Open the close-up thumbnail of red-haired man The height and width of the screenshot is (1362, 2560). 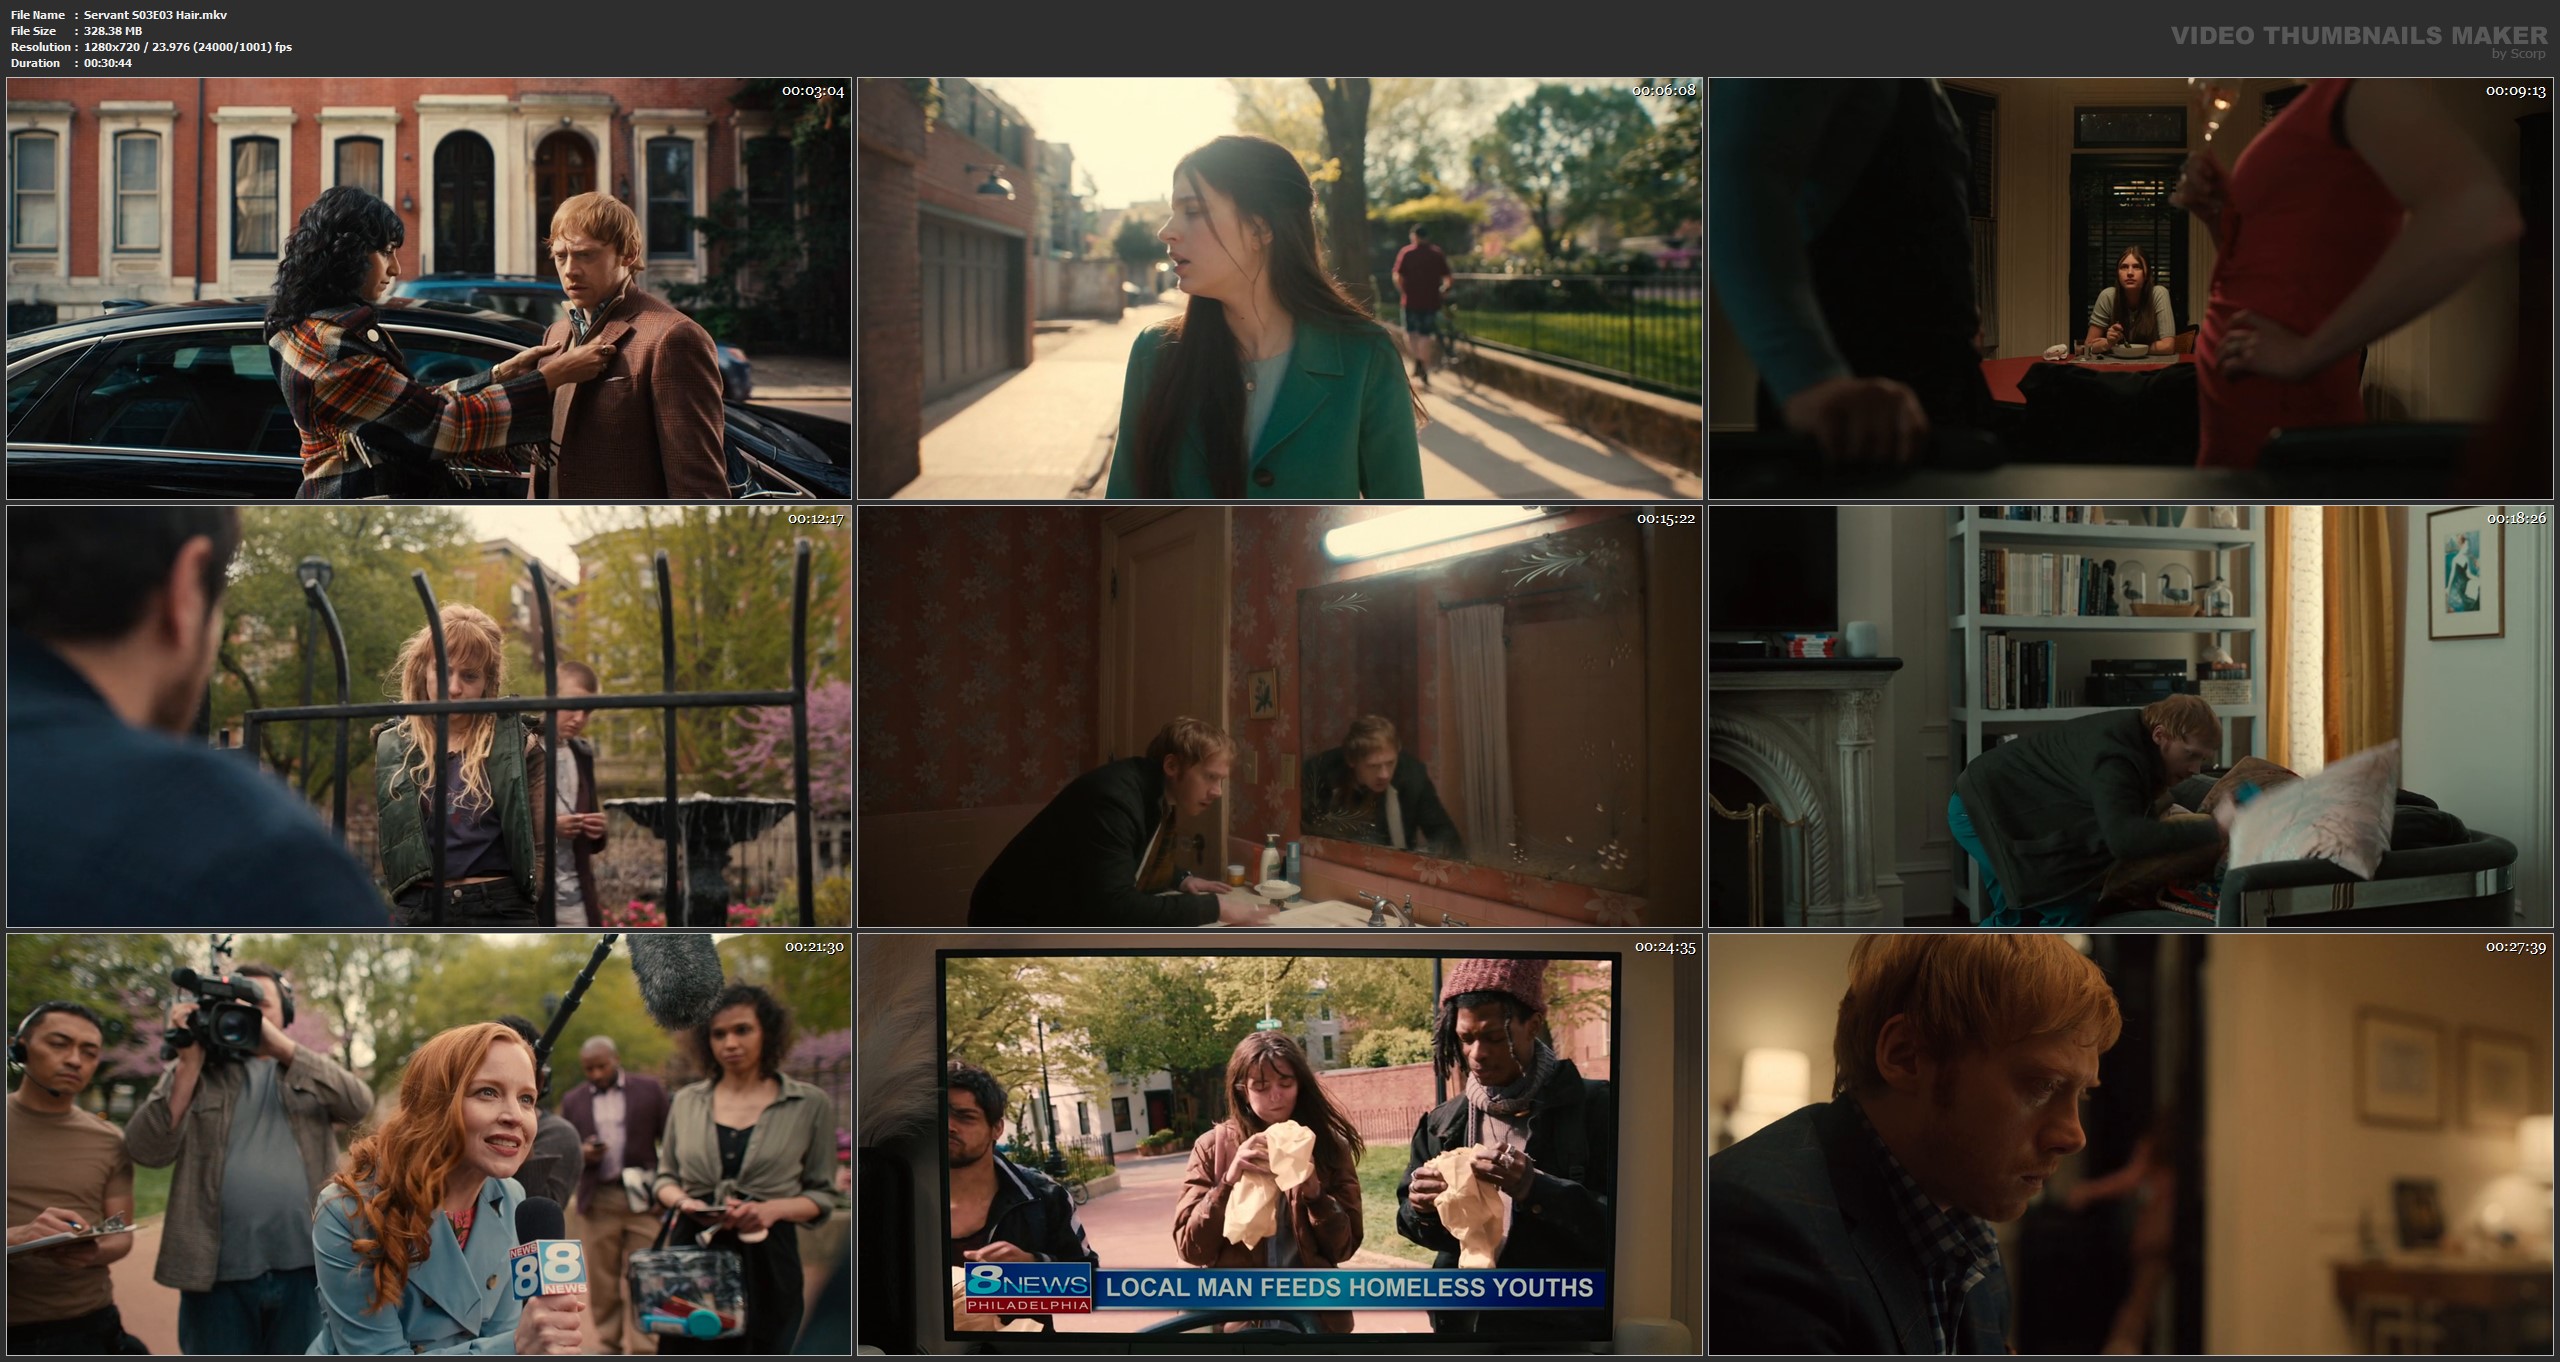click(2132, 1144)
